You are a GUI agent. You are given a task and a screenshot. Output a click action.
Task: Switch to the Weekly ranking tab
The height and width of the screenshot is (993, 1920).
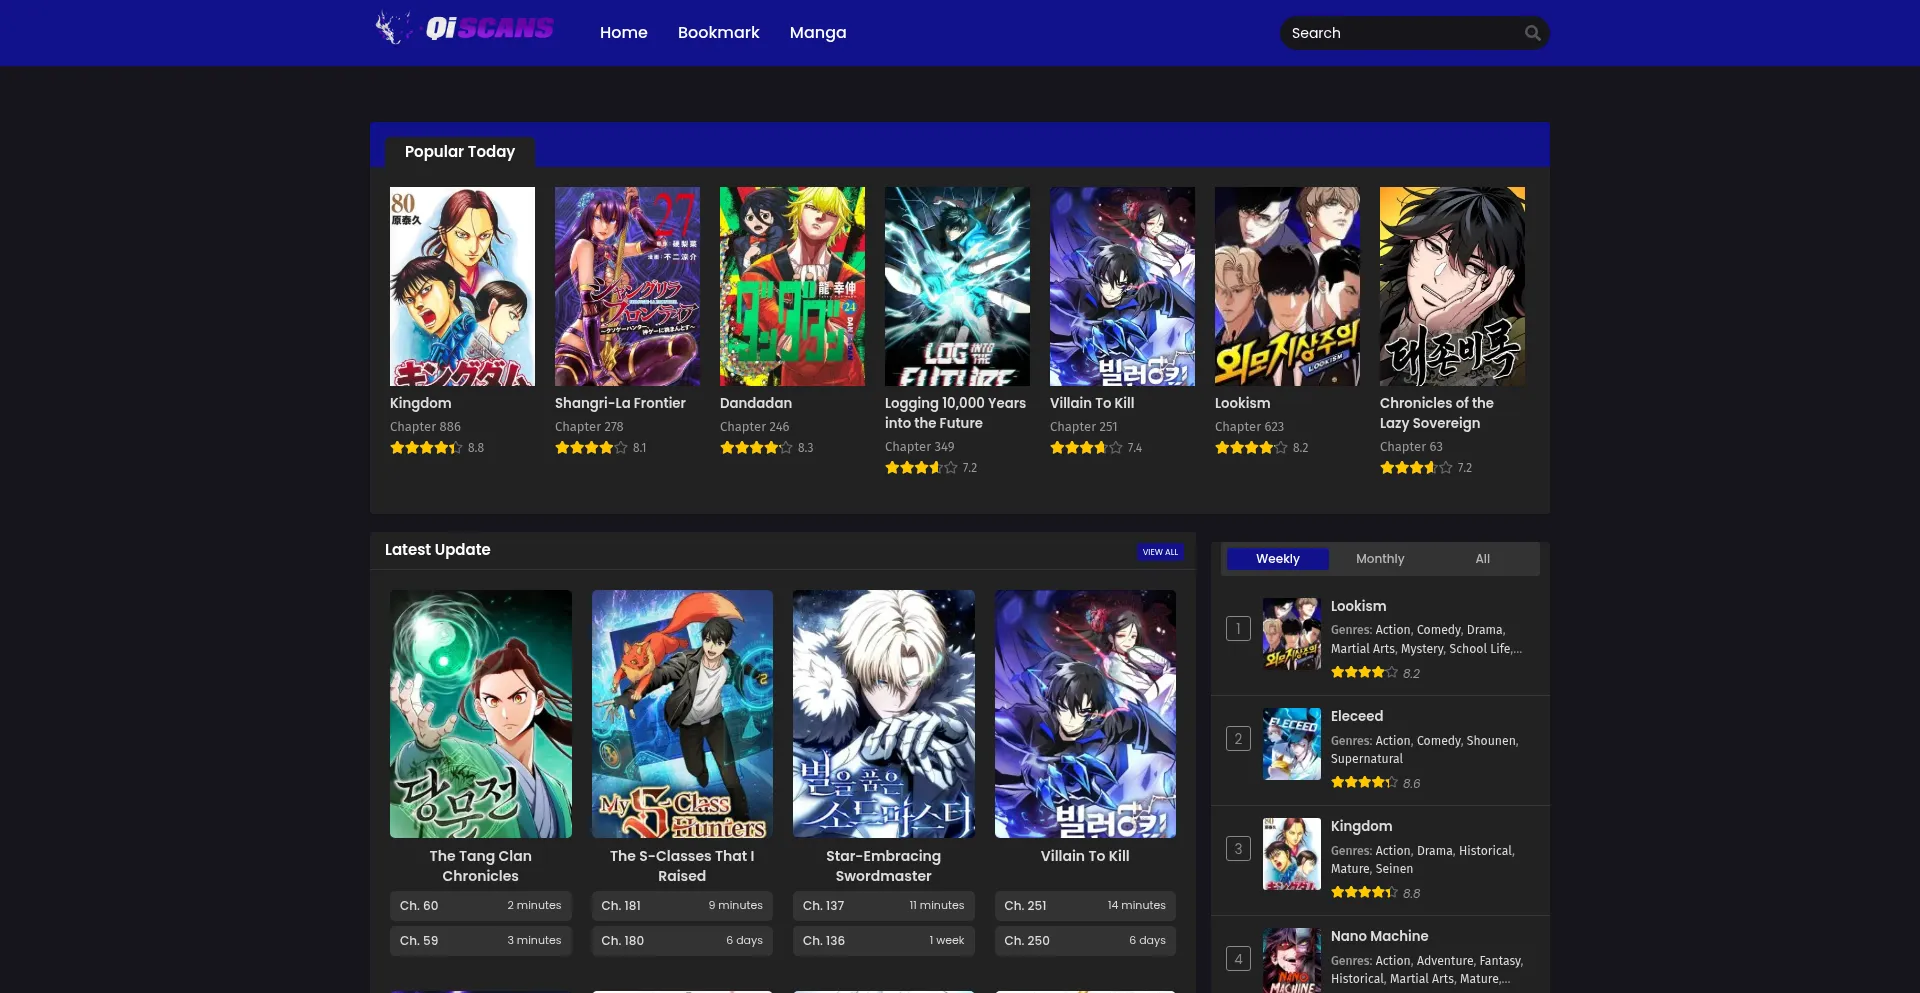tap(1278, 559)
